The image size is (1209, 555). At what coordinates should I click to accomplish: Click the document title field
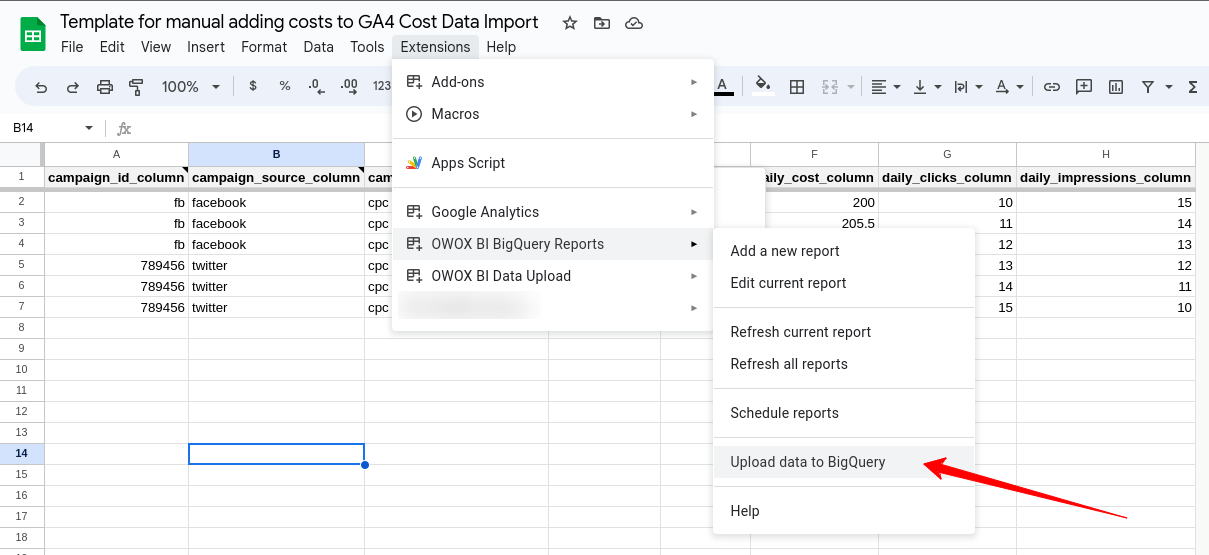point(299,22)
